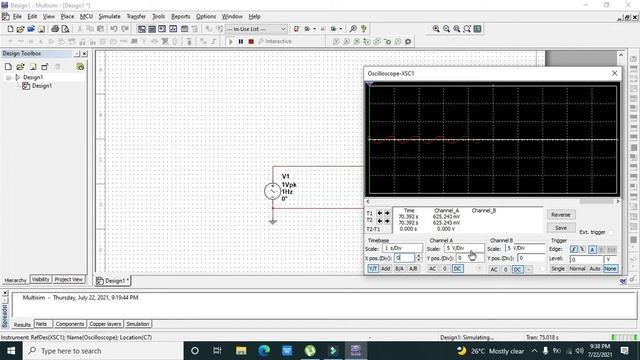Toggle the Spreadsheet view toolbar icon
Screen dimensions: 640x360
pyautogui.click(x=152, y=29)
